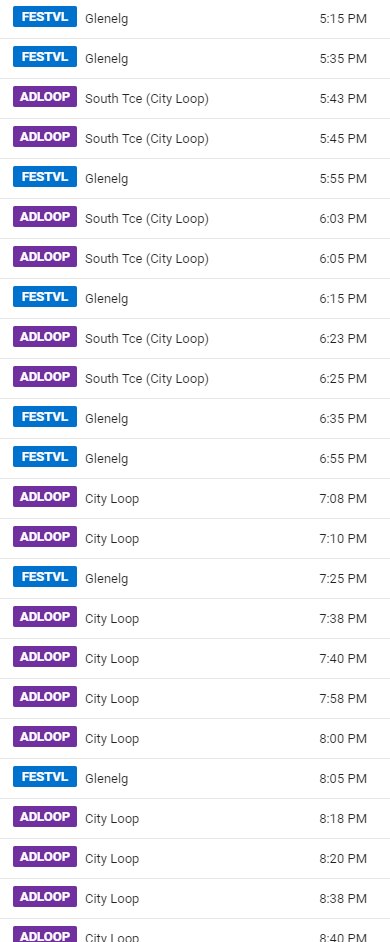Click the FESTVL badge for 5:15 PM
Viewport: 390px width, 942px height.
[x=45, y=17]
